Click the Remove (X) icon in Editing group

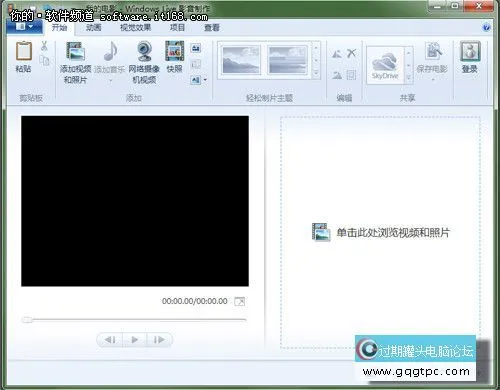coord(351,53)
